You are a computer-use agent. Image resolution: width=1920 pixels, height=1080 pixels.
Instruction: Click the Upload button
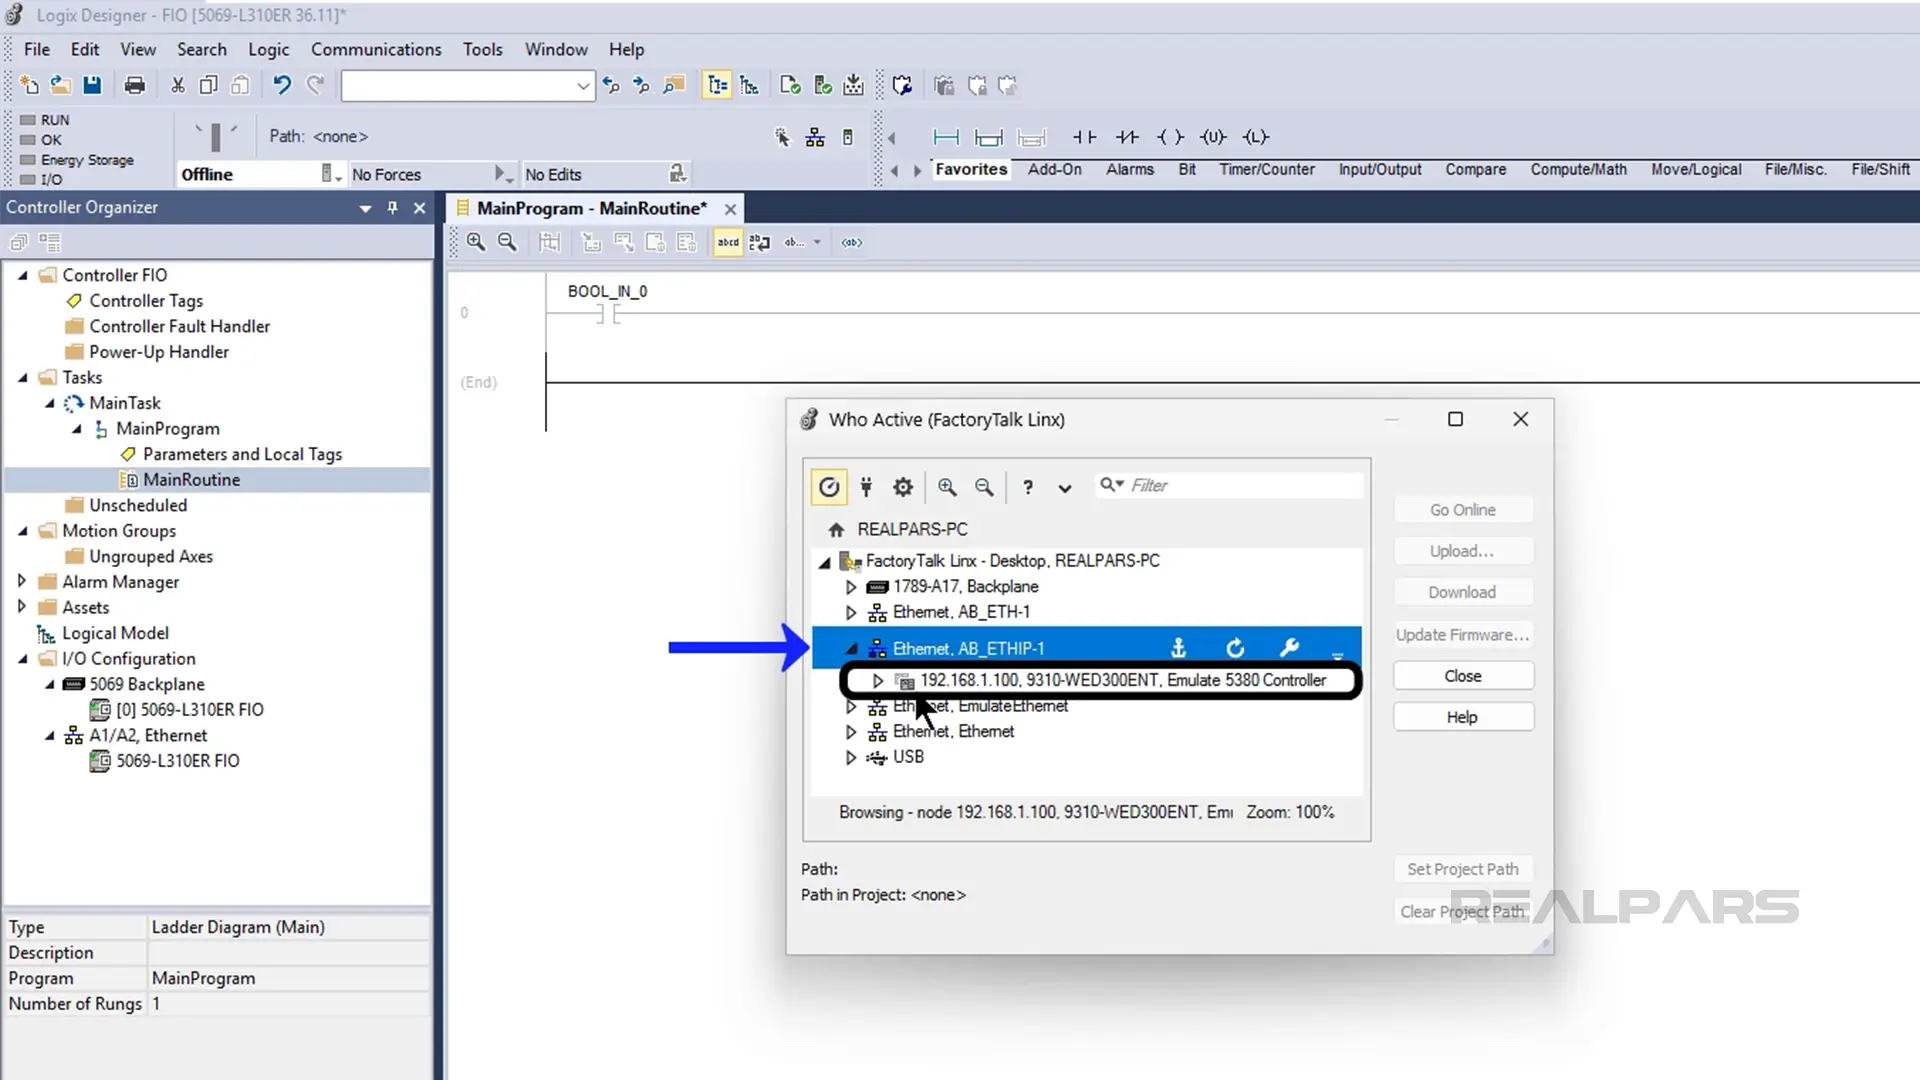pos(1462,551)
